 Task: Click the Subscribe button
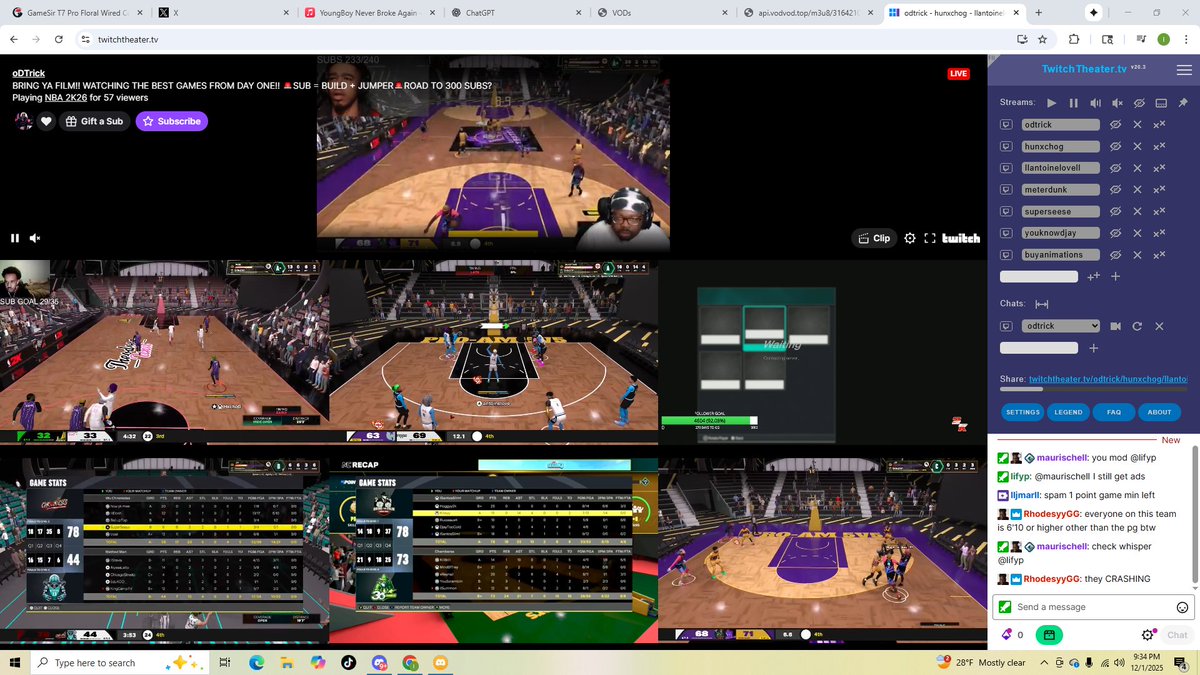171,121
